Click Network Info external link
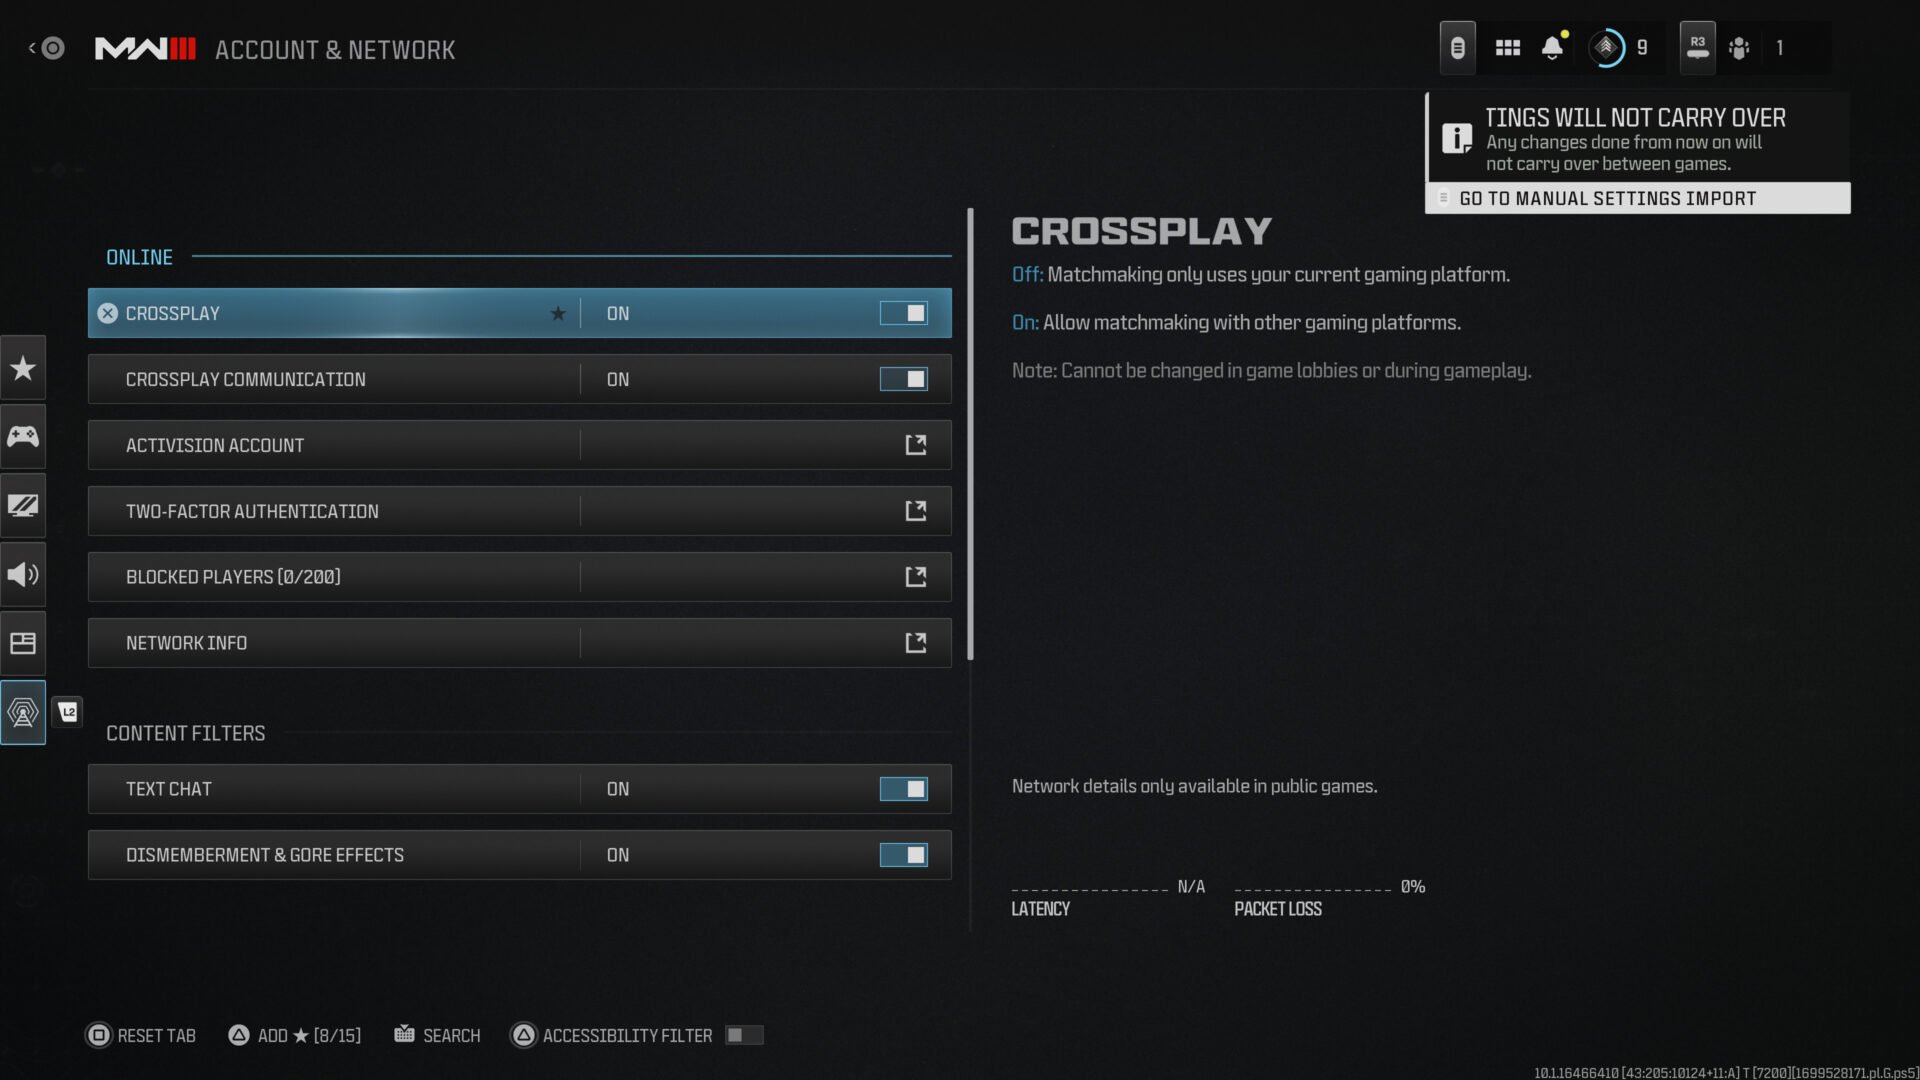This screenshot has height=1080, width=1920. coord(915,642)
